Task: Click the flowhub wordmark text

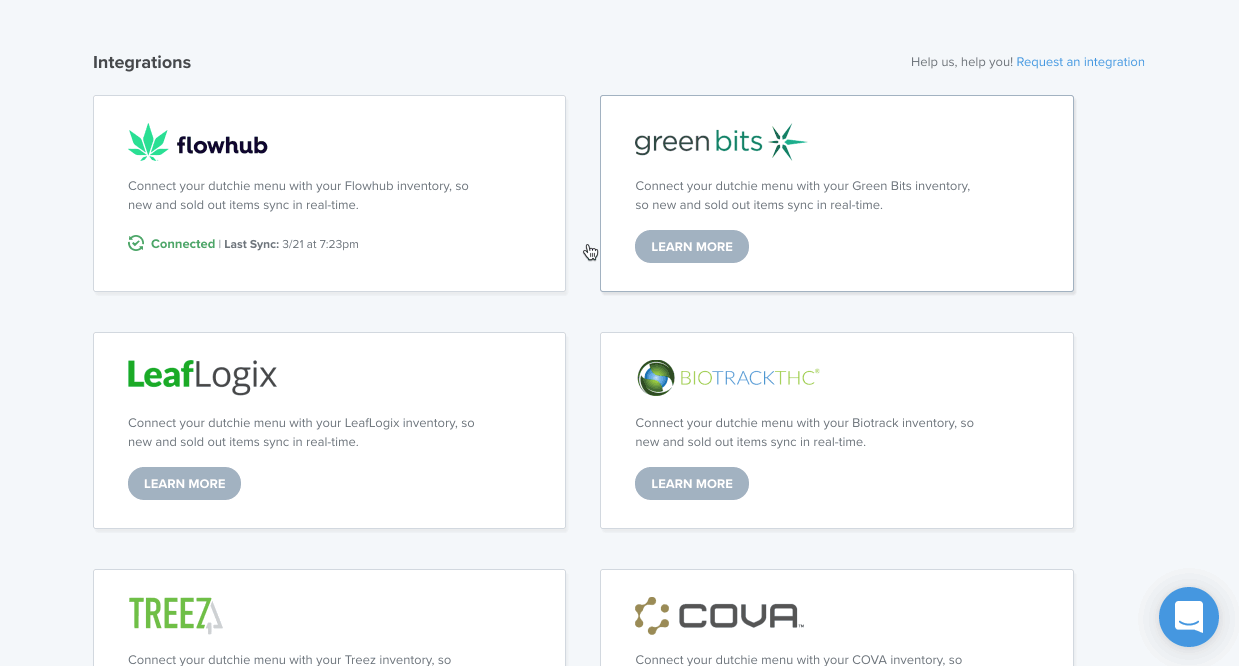Action: pyautogui.click(x=222, y=145)
